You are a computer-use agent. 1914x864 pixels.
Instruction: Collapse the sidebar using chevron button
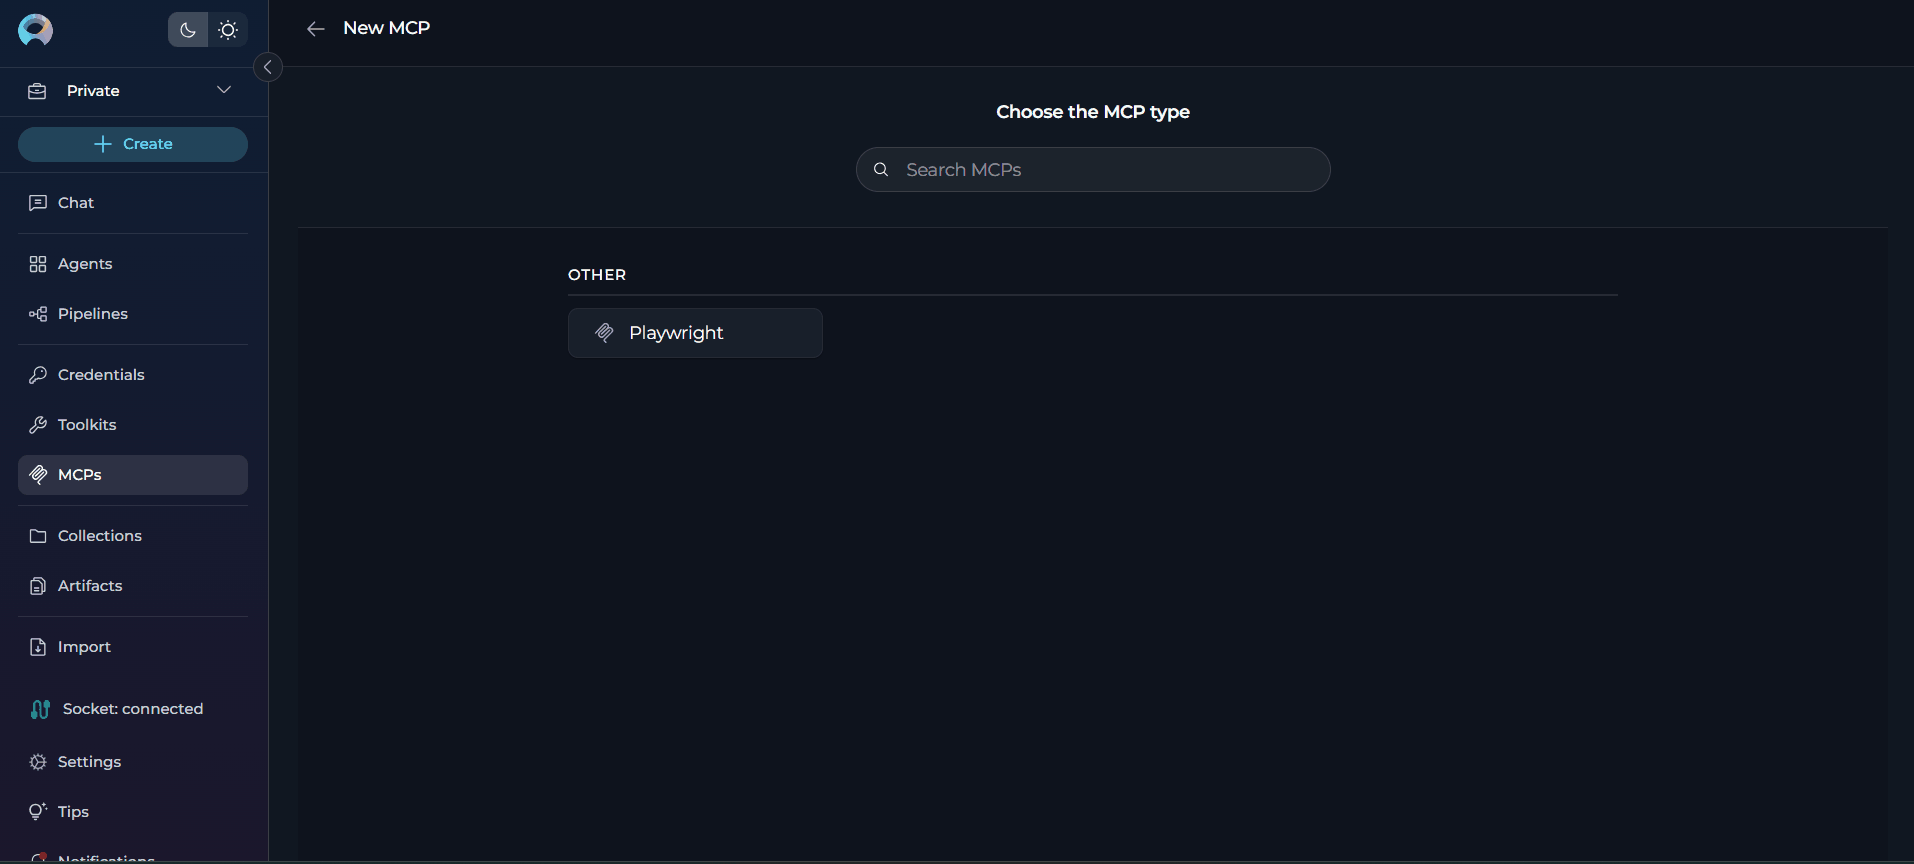click(x=268, y=67)
